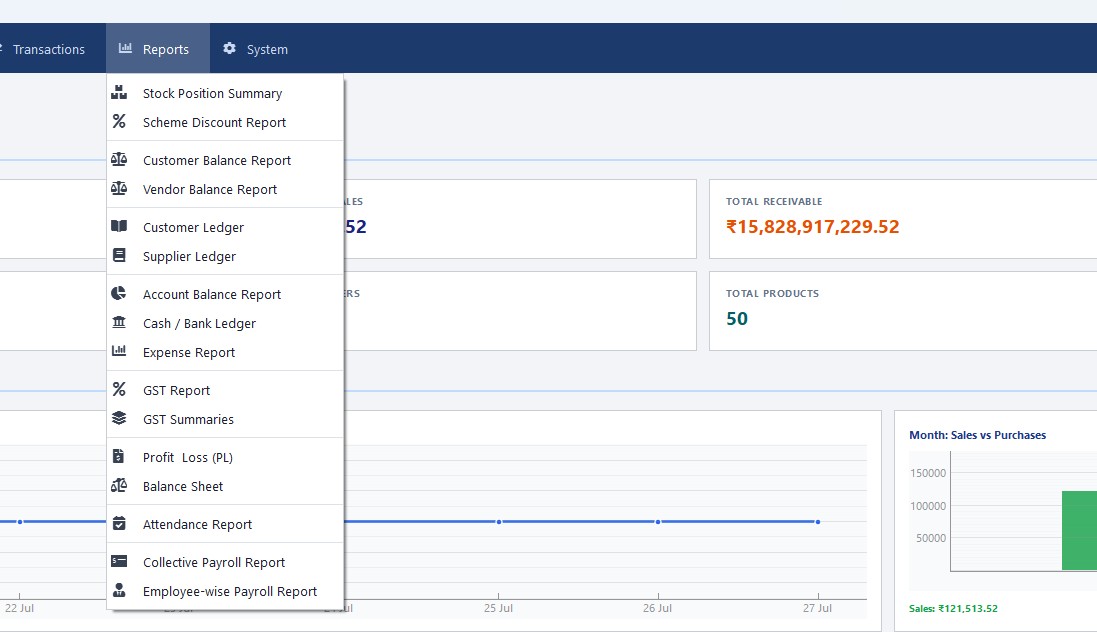This screenshot has height=632, width=1097.
Task: Open the Stock Position Summary report
Action: (x=225, y=93)
